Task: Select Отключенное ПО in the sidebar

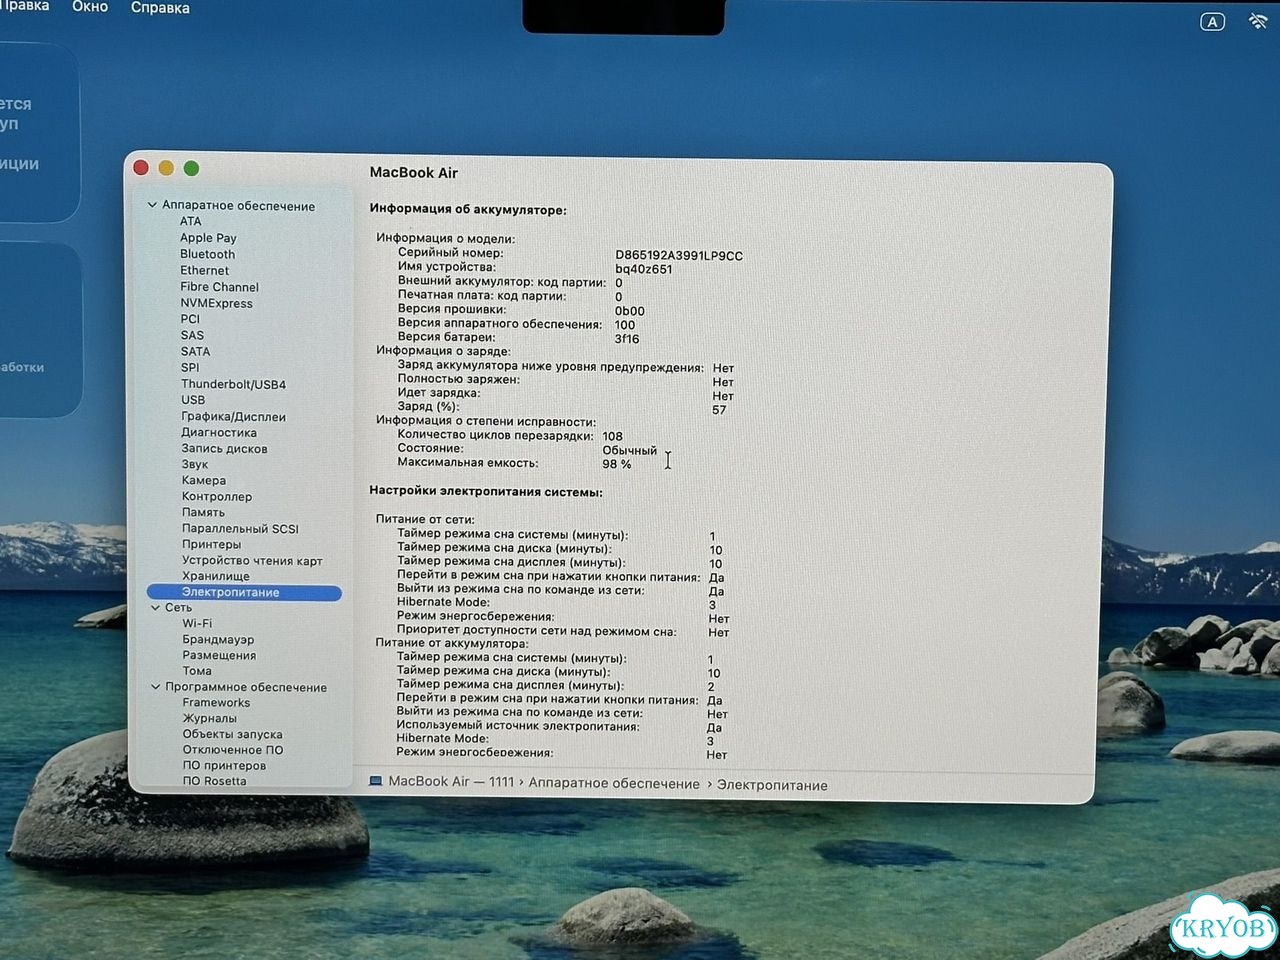Action: click(x=233, y=750)
